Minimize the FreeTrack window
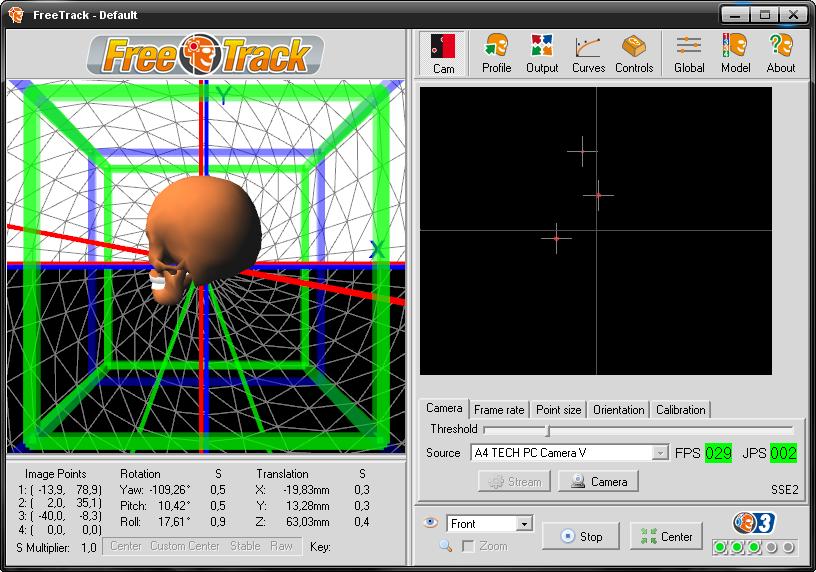816x572 pixels. click(735, 15)
